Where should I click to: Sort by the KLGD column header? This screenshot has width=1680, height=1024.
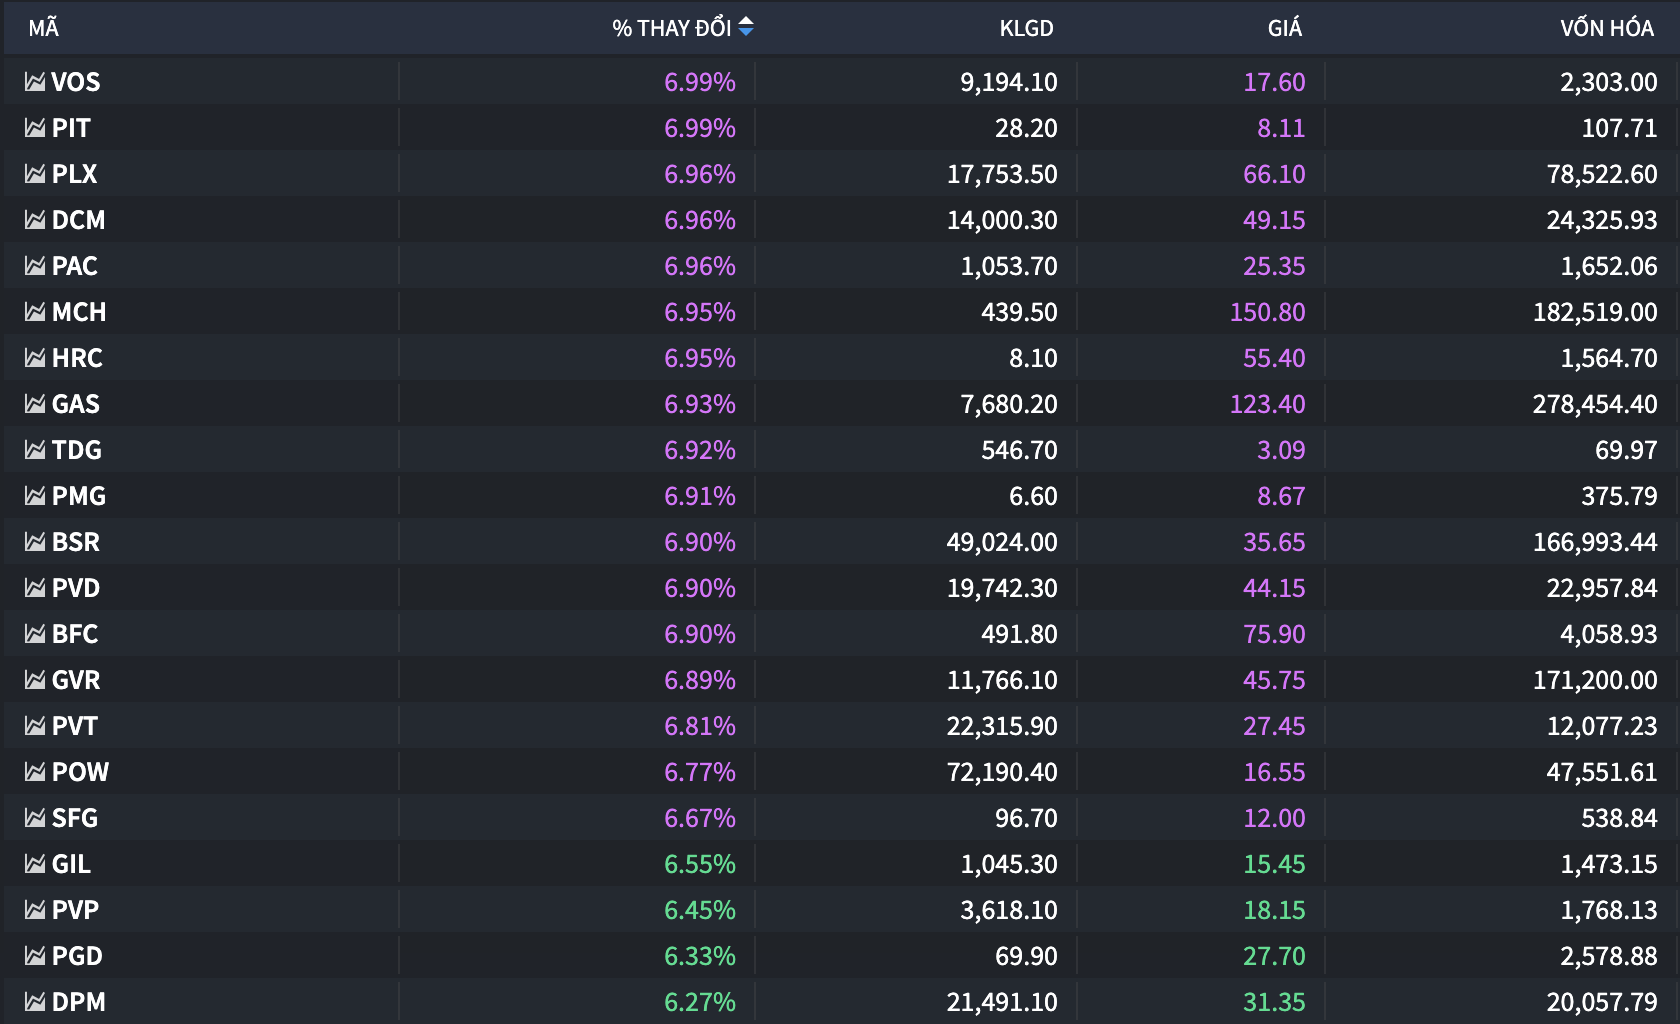pos(1026,28)
